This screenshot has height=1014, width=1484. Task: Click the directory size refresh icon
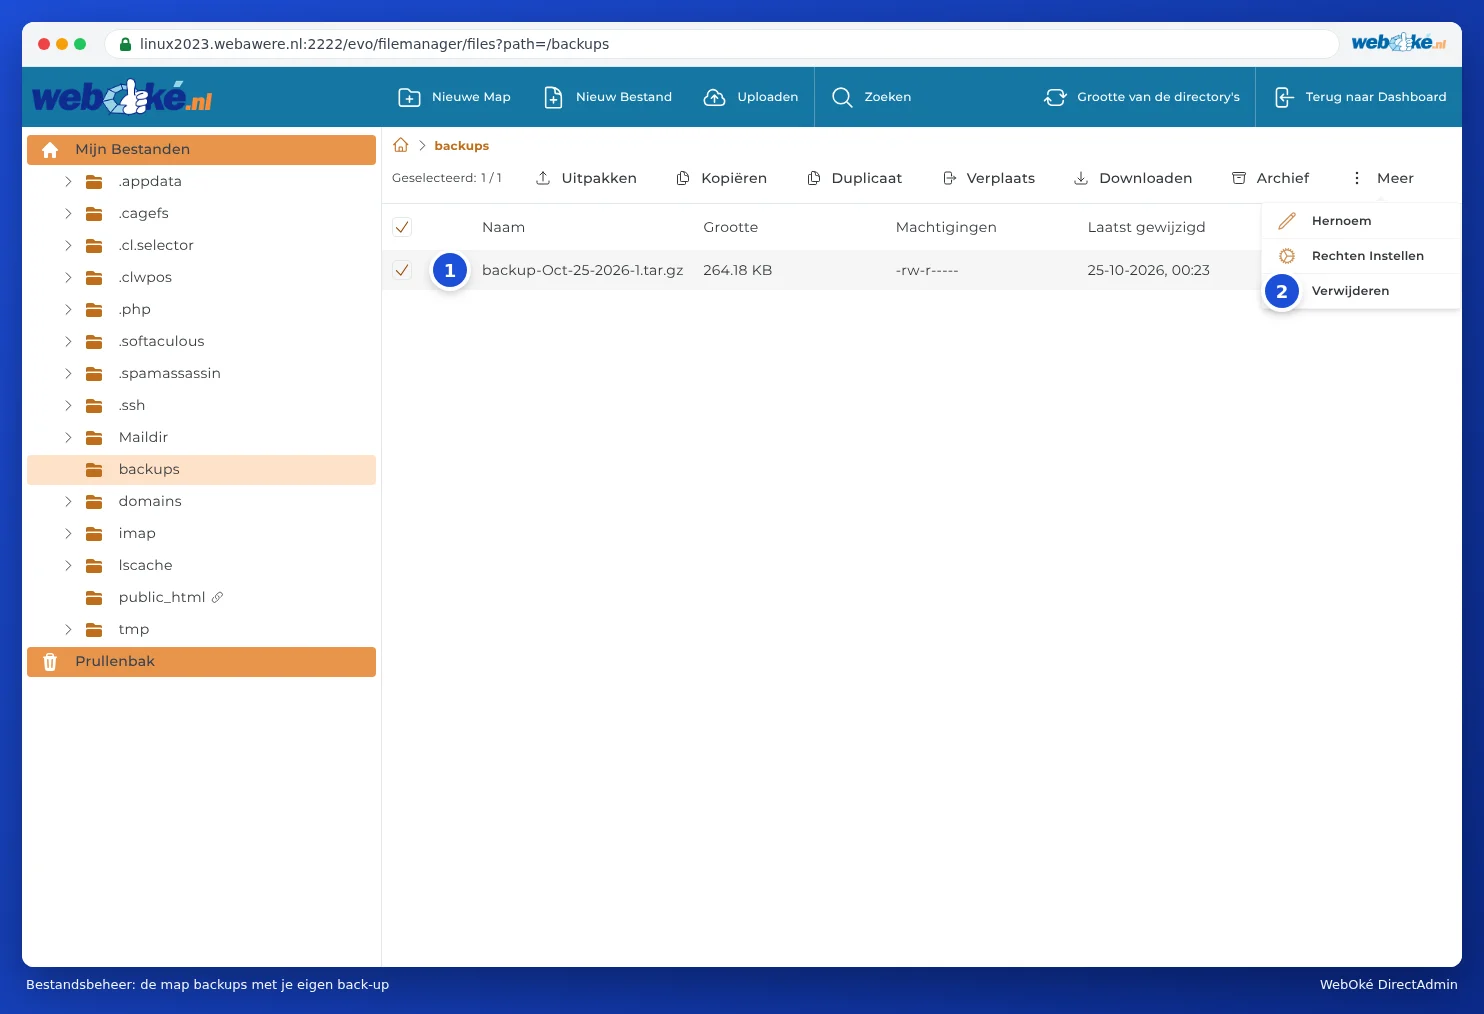pyautogui.click(x=1055, y=97)
